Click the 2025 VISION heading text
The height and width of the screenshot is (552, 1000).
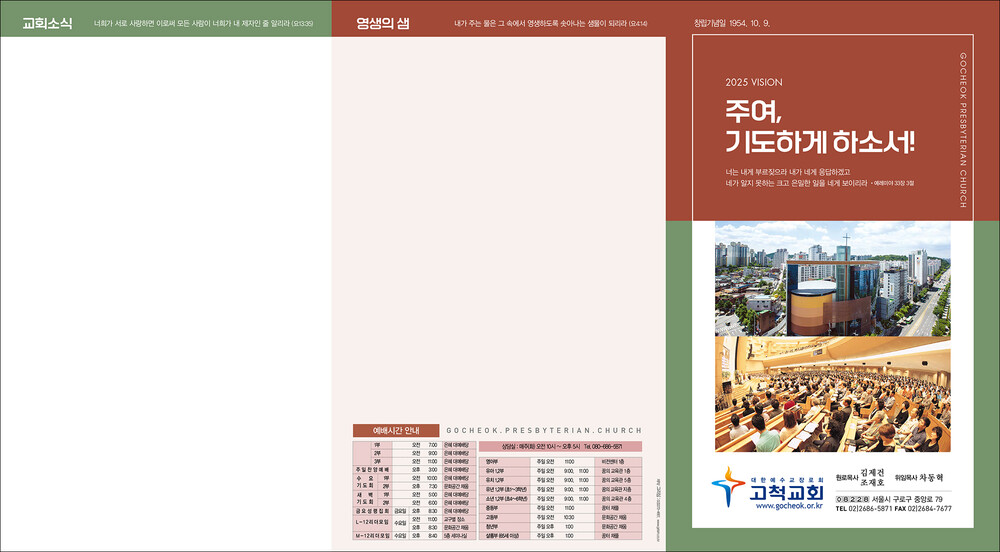click(754, 83)
